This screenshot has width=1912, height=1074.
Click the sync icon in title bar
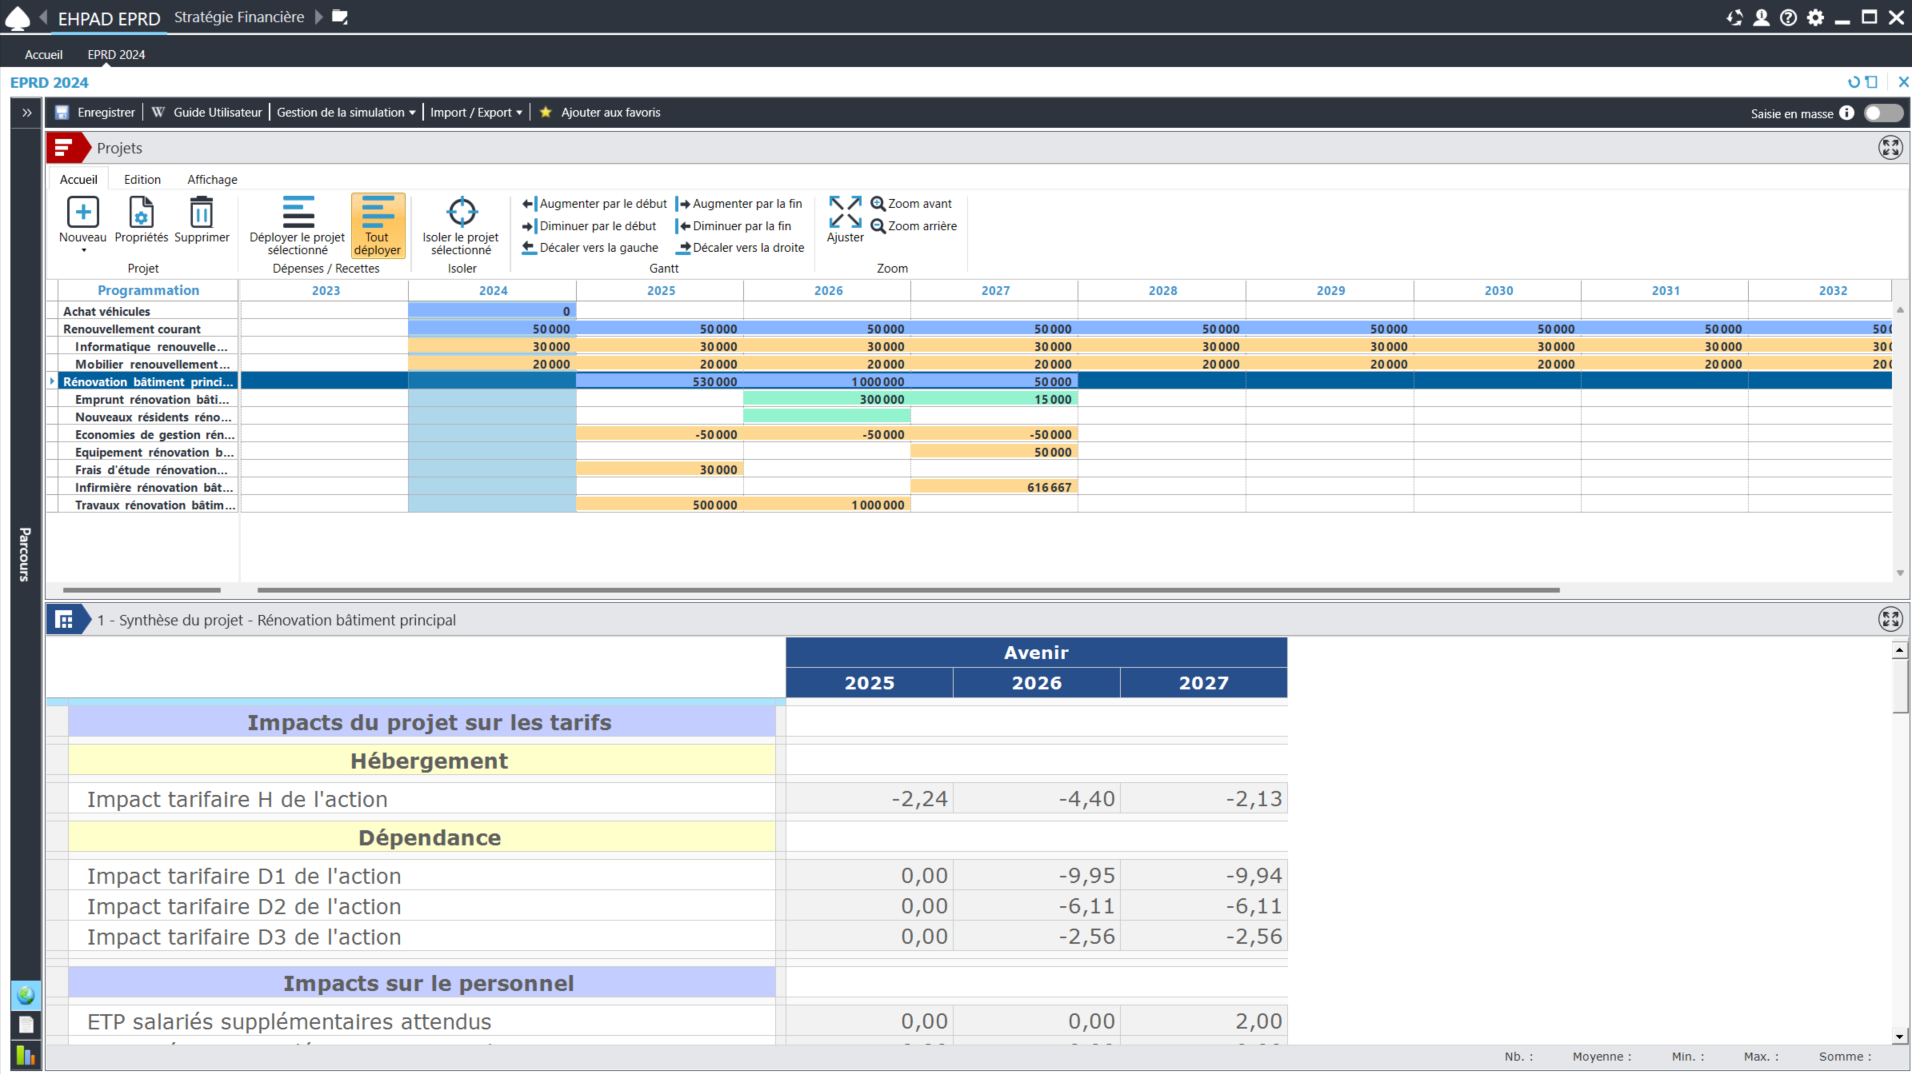tap(1734, 17)
